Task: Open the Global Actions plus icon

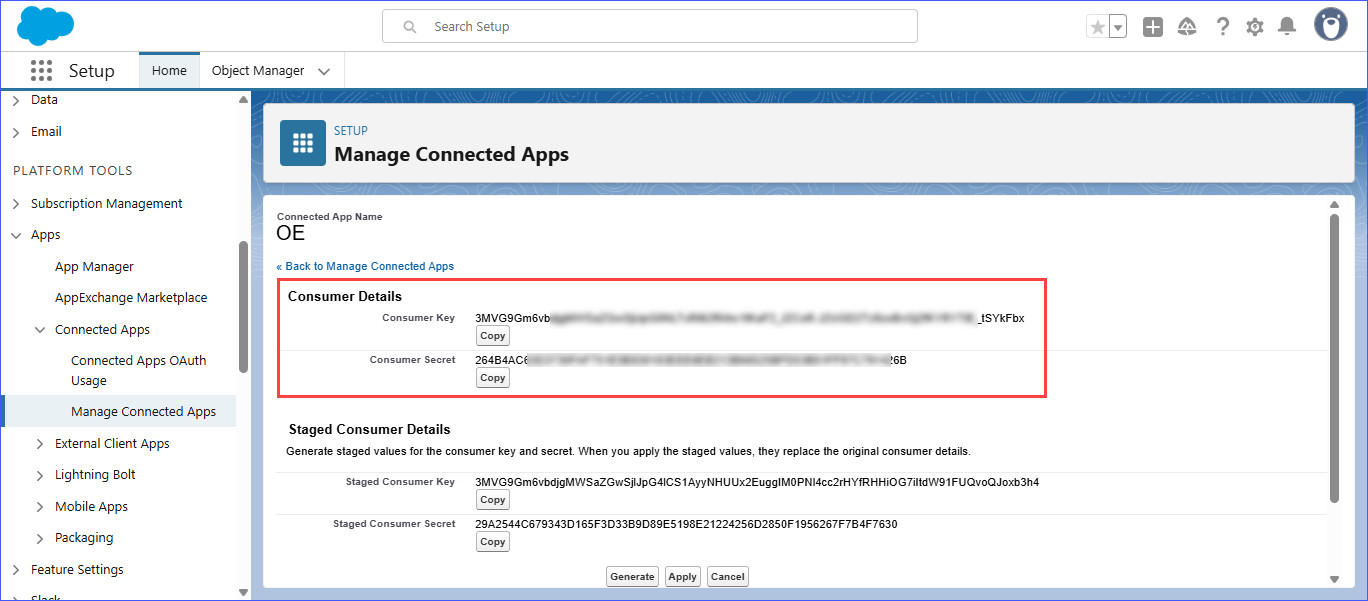Action: (1153, 27)
